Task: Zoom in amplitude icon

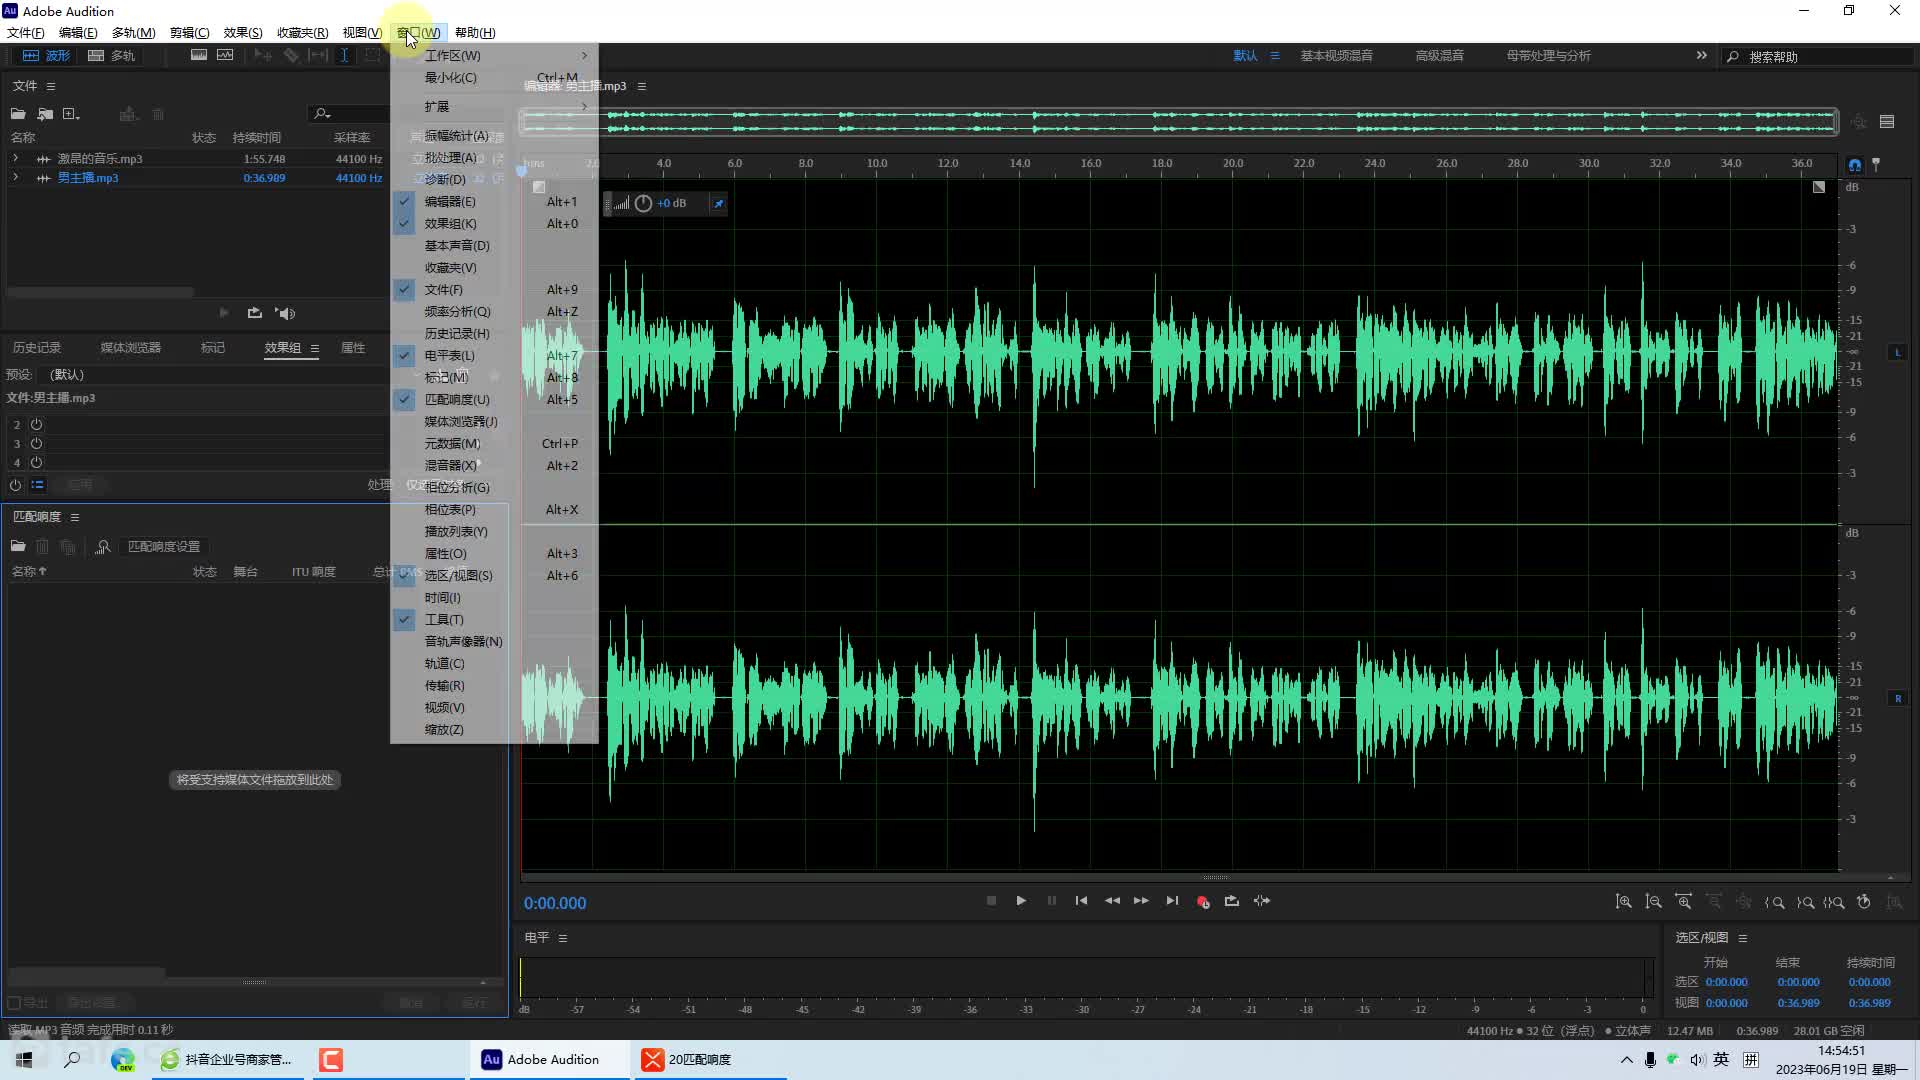Action: [1624, 902]
